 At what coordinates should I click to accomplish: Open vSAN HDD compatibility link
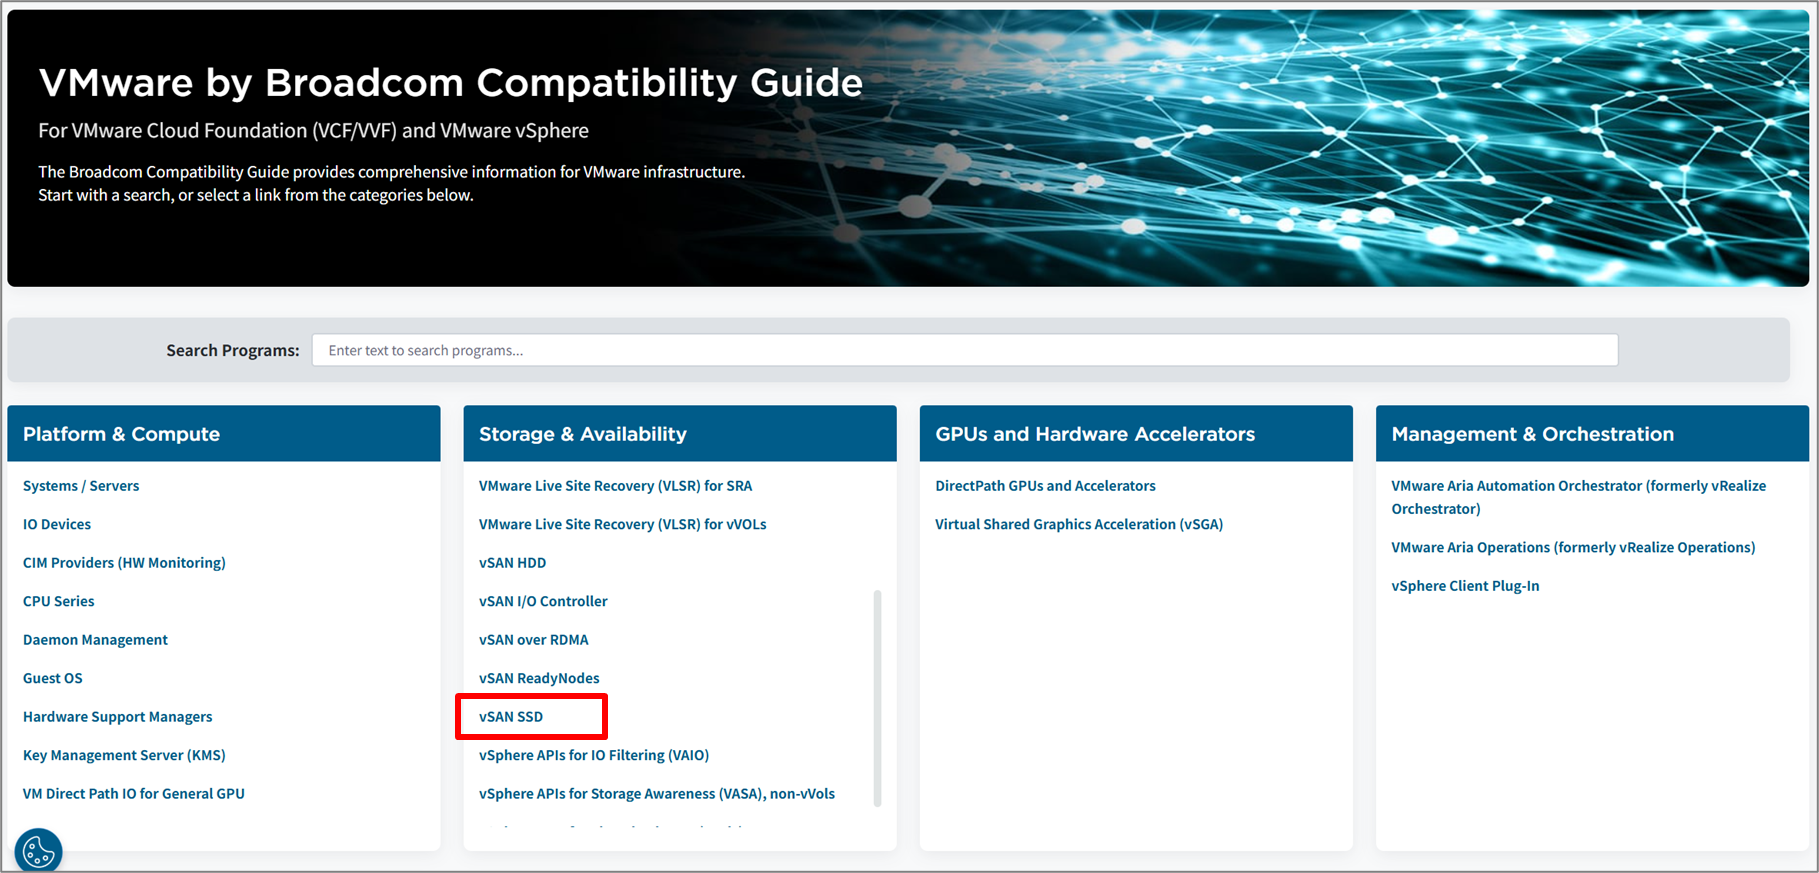coord(512,563)
